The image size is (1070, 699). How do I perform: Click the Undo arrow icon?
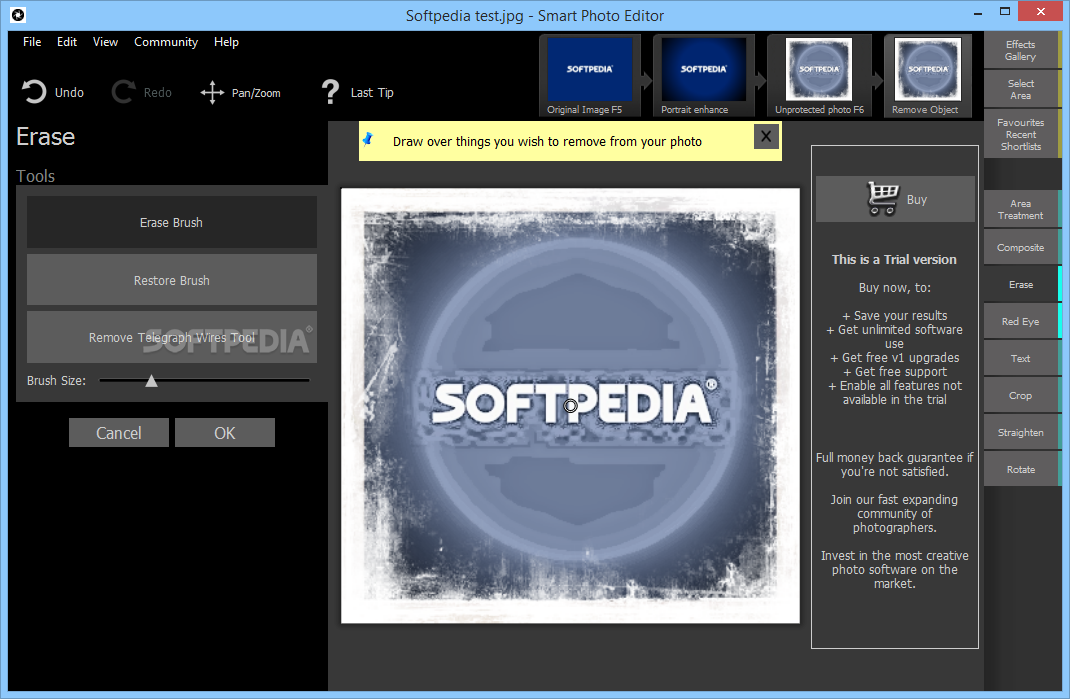tap(33, 91)
